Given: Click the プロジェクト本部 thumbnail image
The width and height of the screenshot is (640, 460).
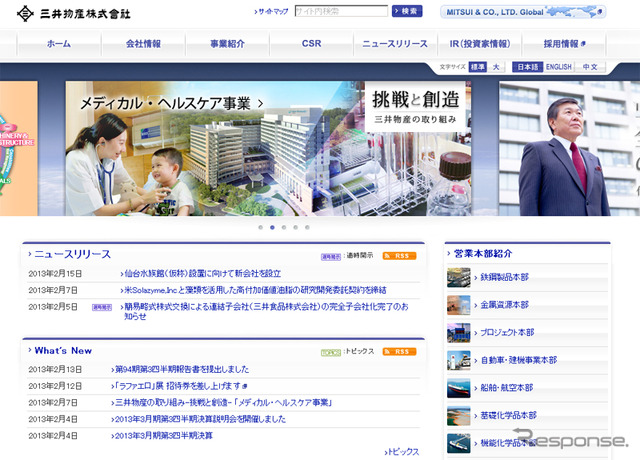Looking at the screenshot, I should 458,333.
